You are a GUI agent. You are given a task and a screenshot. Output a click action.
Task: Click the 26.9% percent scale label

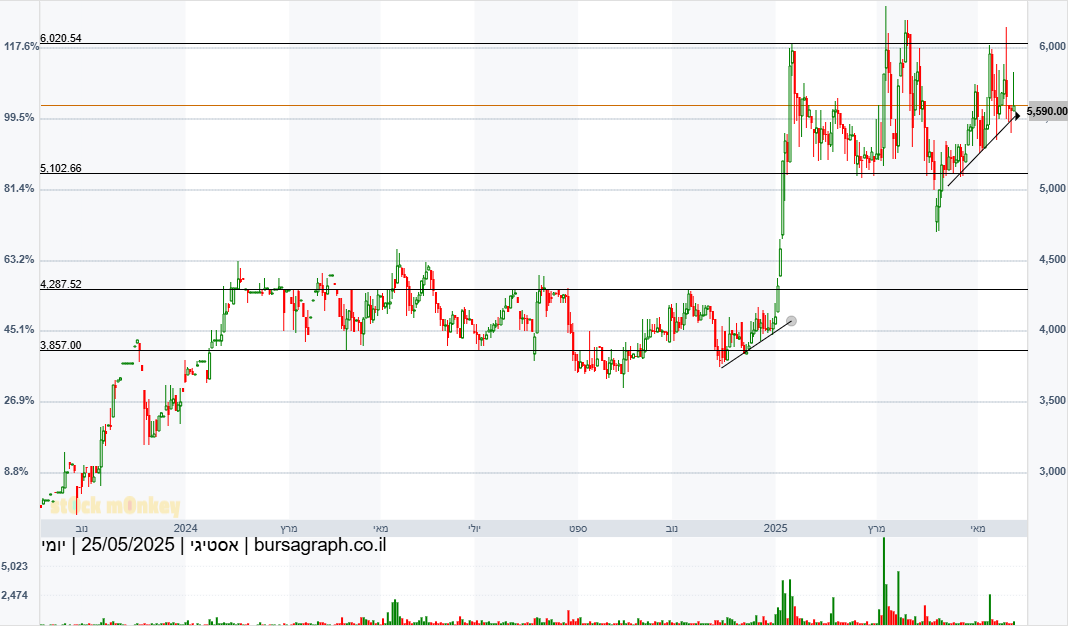19,401
